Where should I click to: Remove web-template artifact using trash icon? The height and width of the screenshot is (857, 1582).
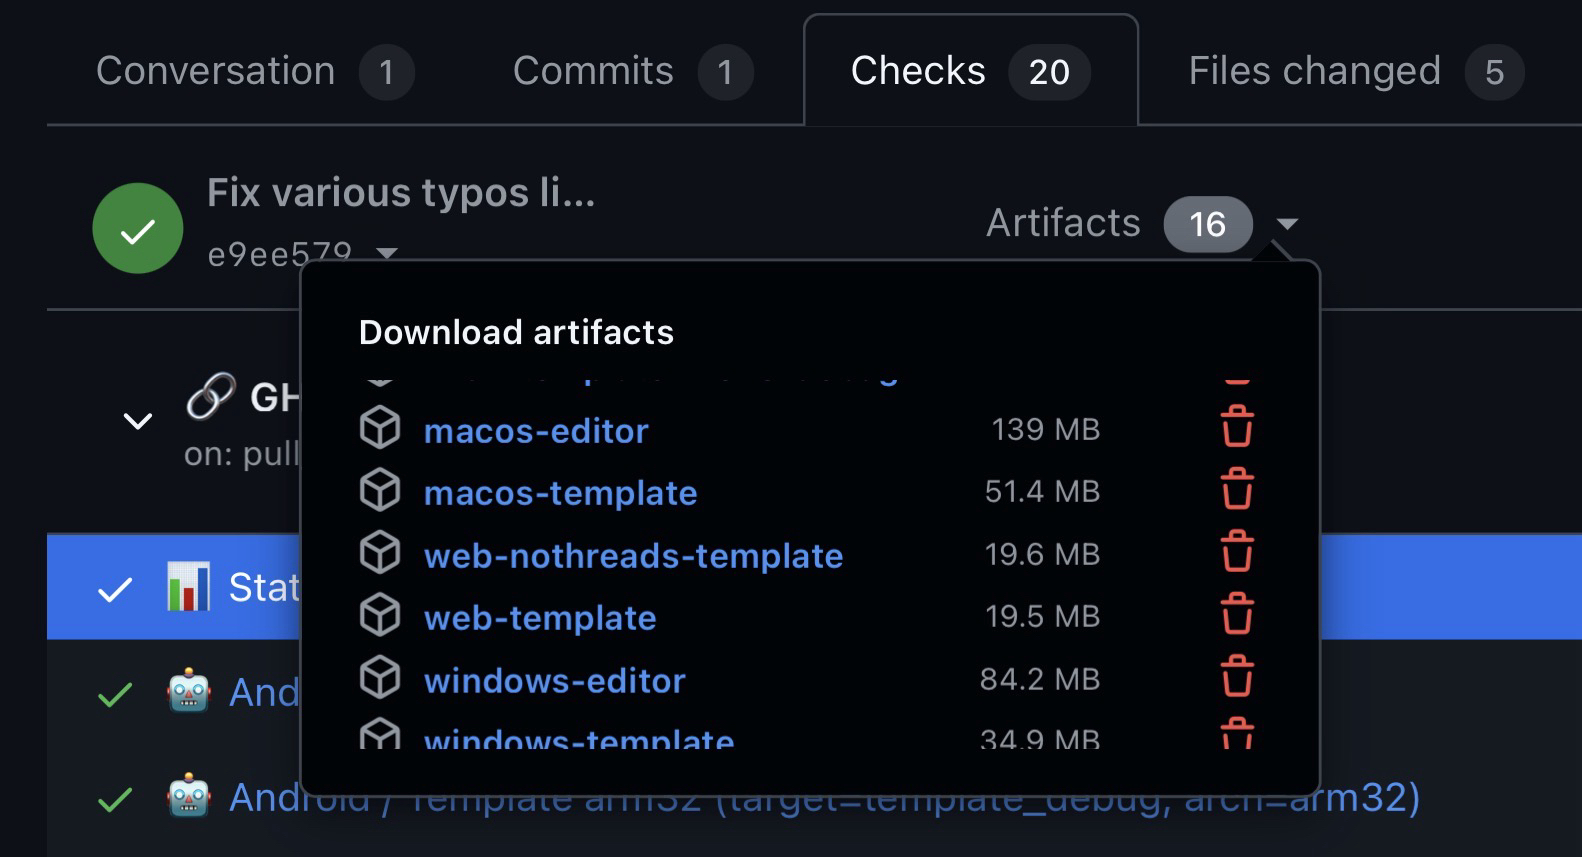click(1236, 615)
